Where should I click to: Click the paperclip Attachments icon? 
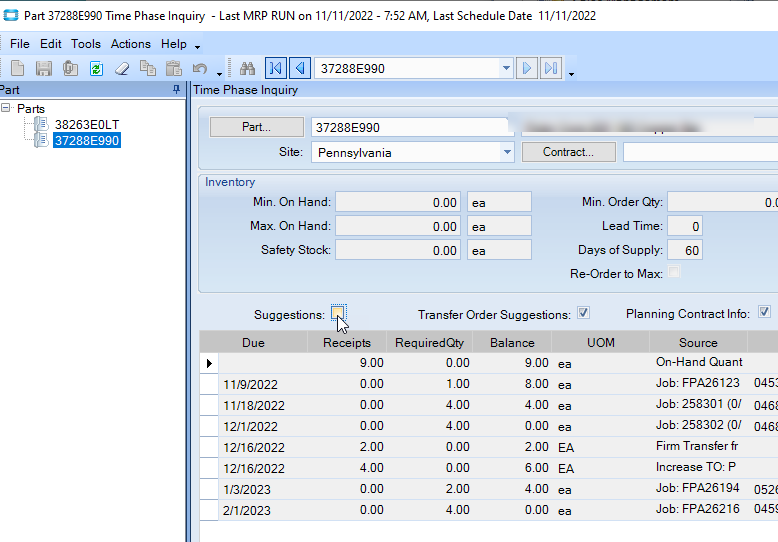[70, 68]
